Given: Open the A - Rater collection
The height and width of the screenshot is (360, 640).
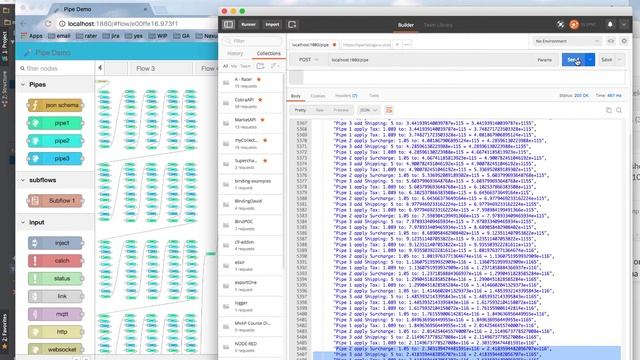Looking at the screenshot, I should (x=251, y=82).
